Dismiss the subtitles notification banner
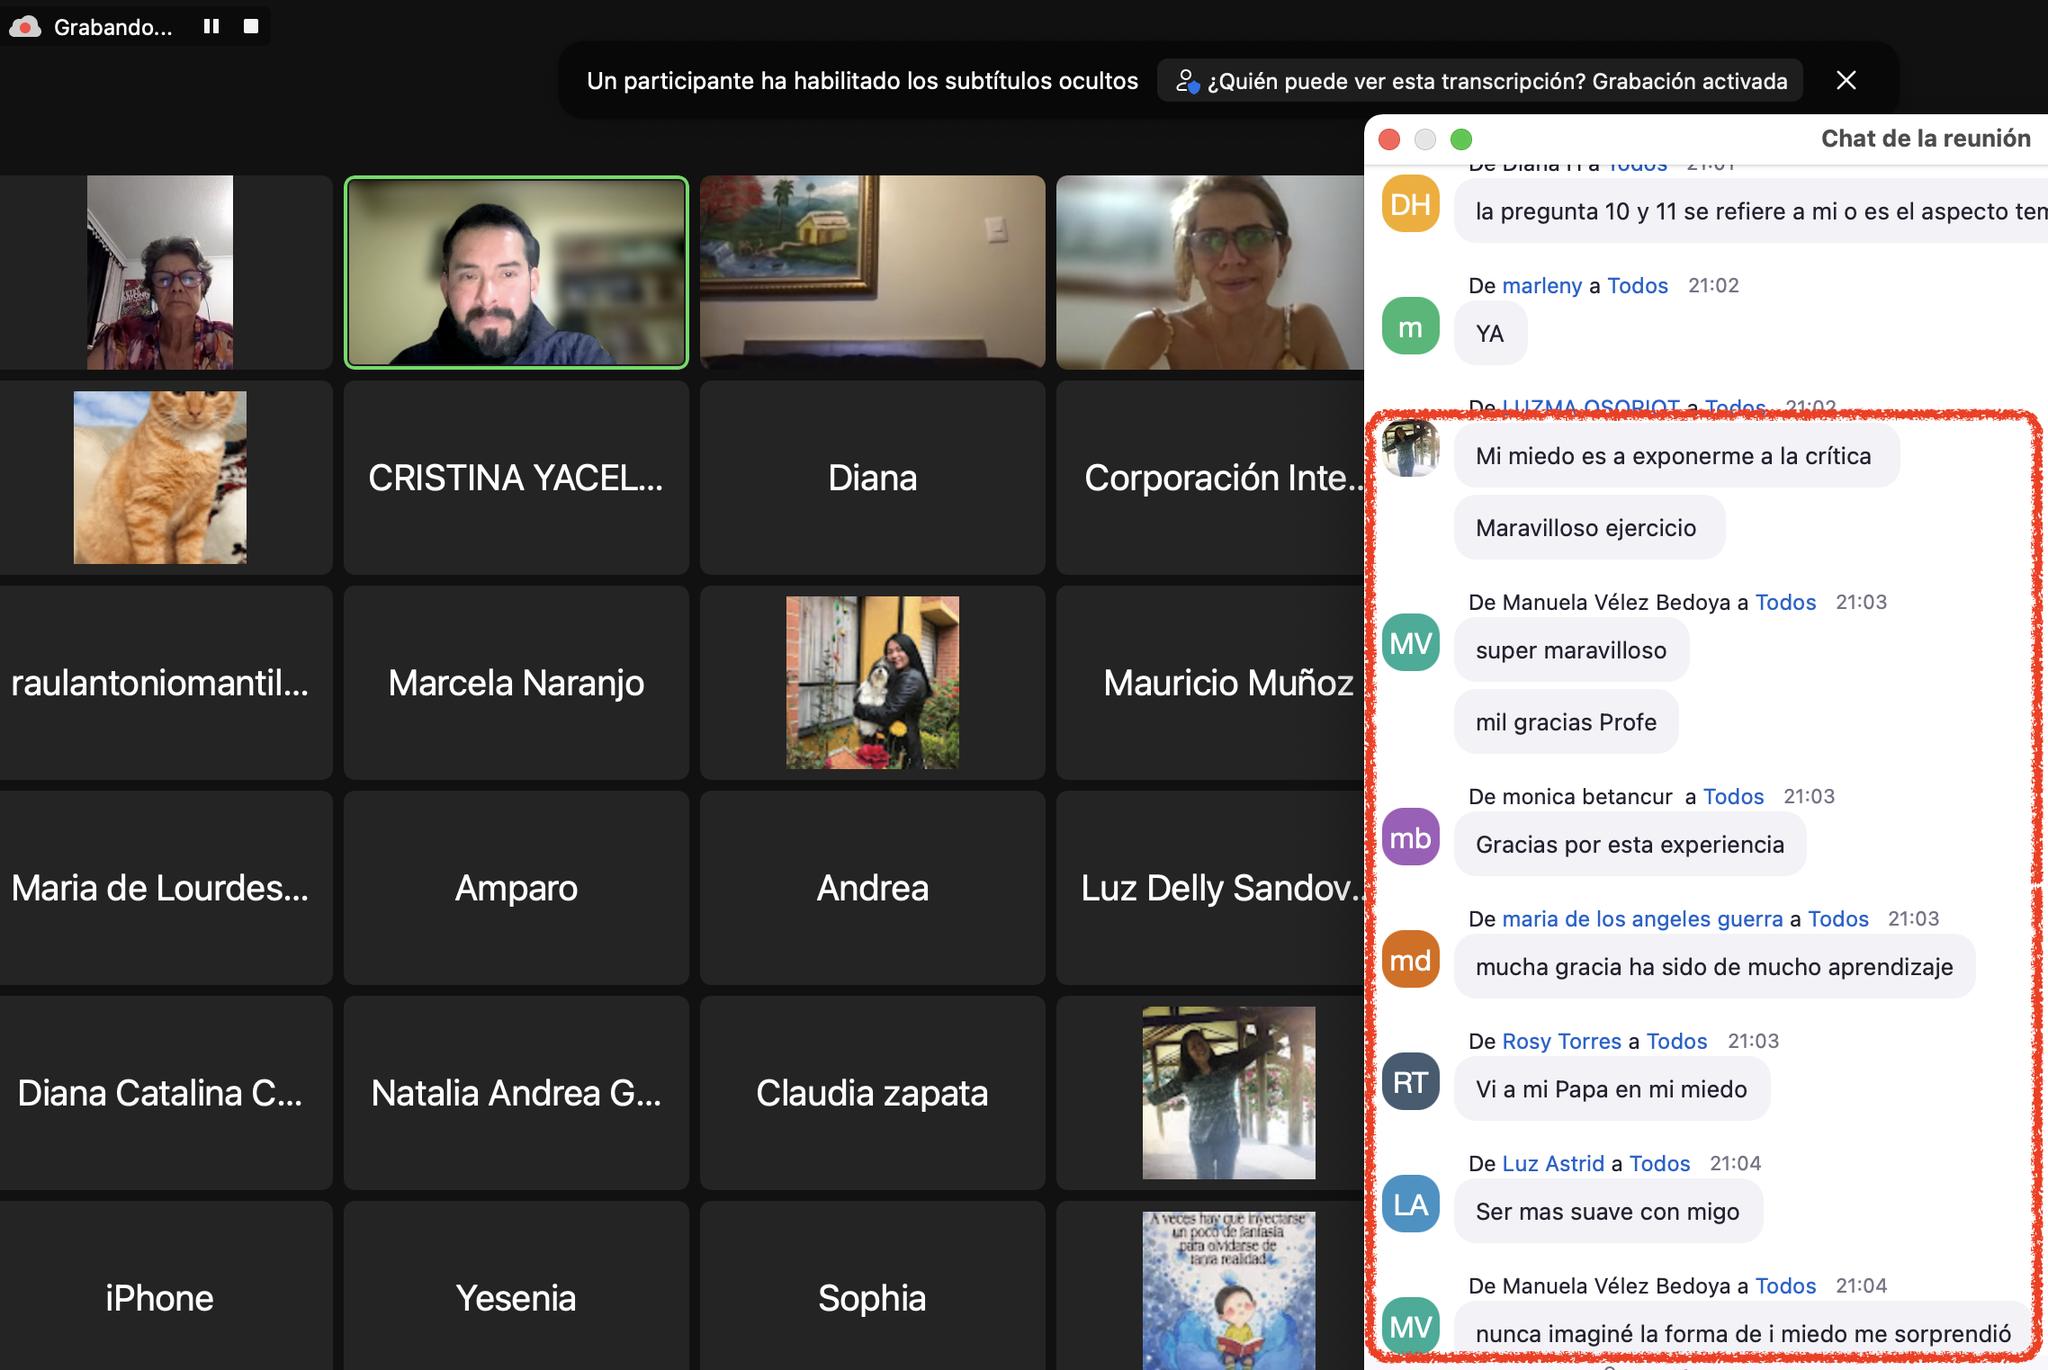The width and height of the screenshot is (2048, 1370). tap(1846, 81)
